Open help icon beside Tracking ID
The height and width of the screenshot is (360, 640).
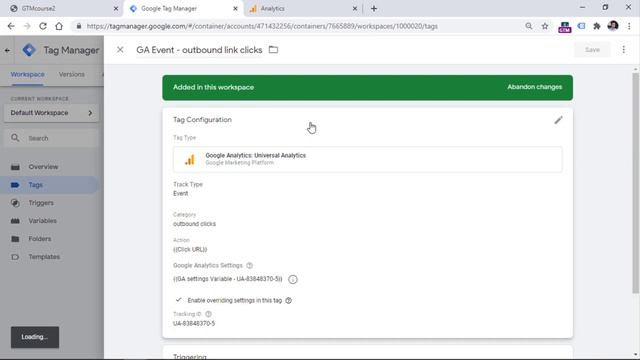pyautogui.click(x=209, y=314)
